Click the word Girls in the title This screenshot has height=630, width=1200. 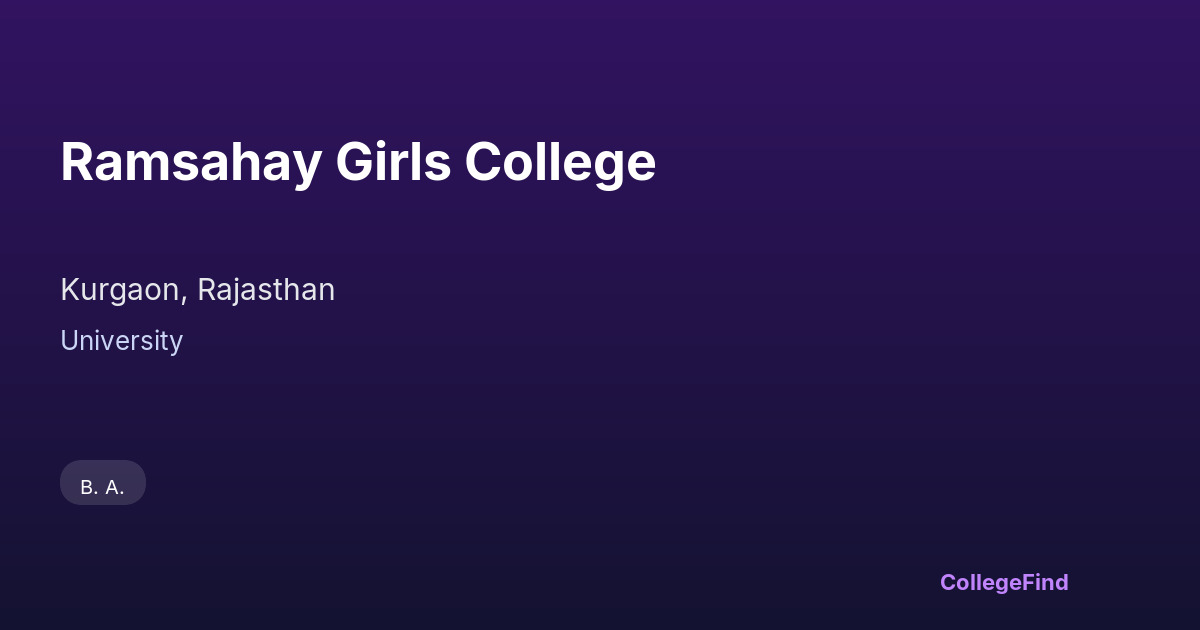(393, 162)
